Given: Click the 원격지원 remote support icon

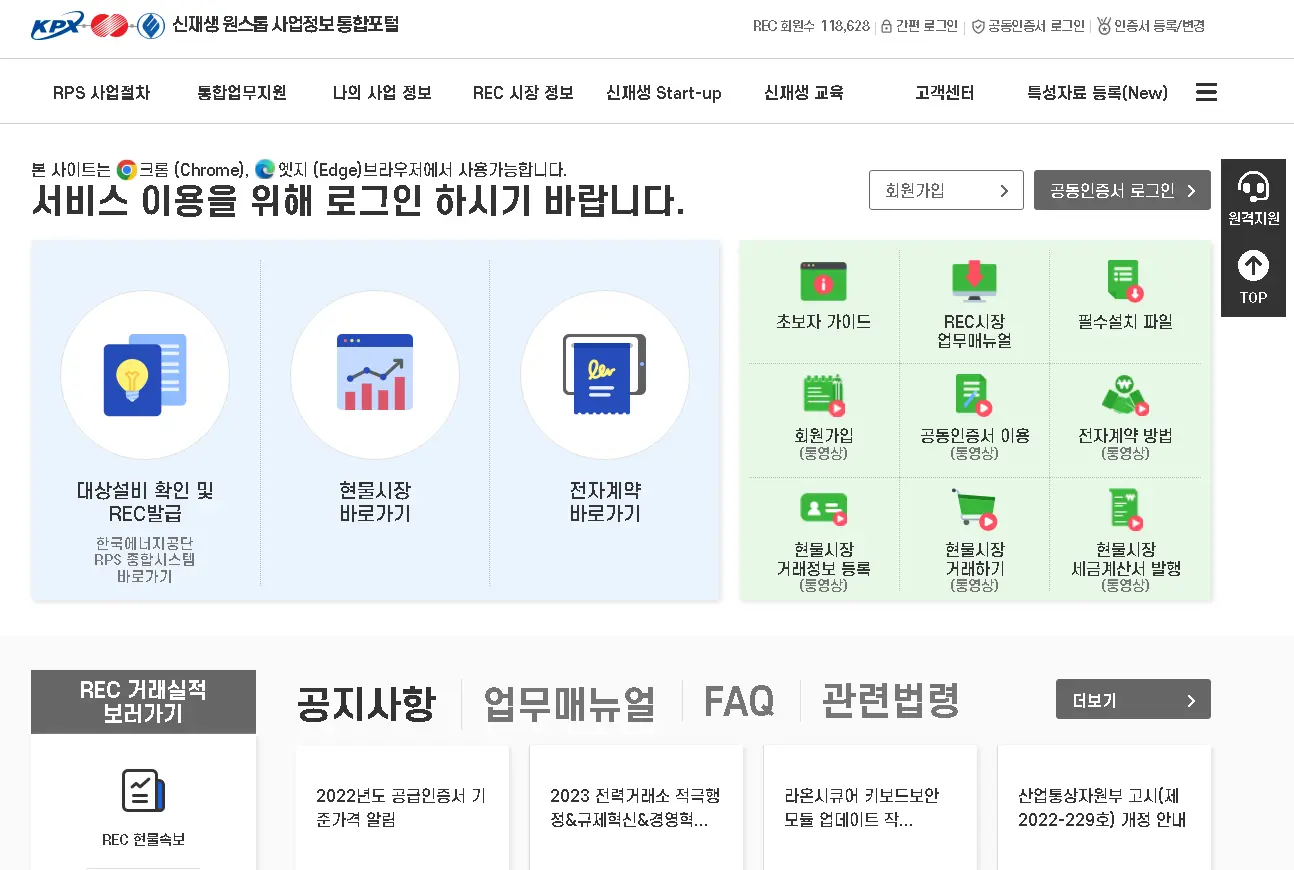Looking at the screenshot, I should pyautogui.click(x=1253, y=190).
